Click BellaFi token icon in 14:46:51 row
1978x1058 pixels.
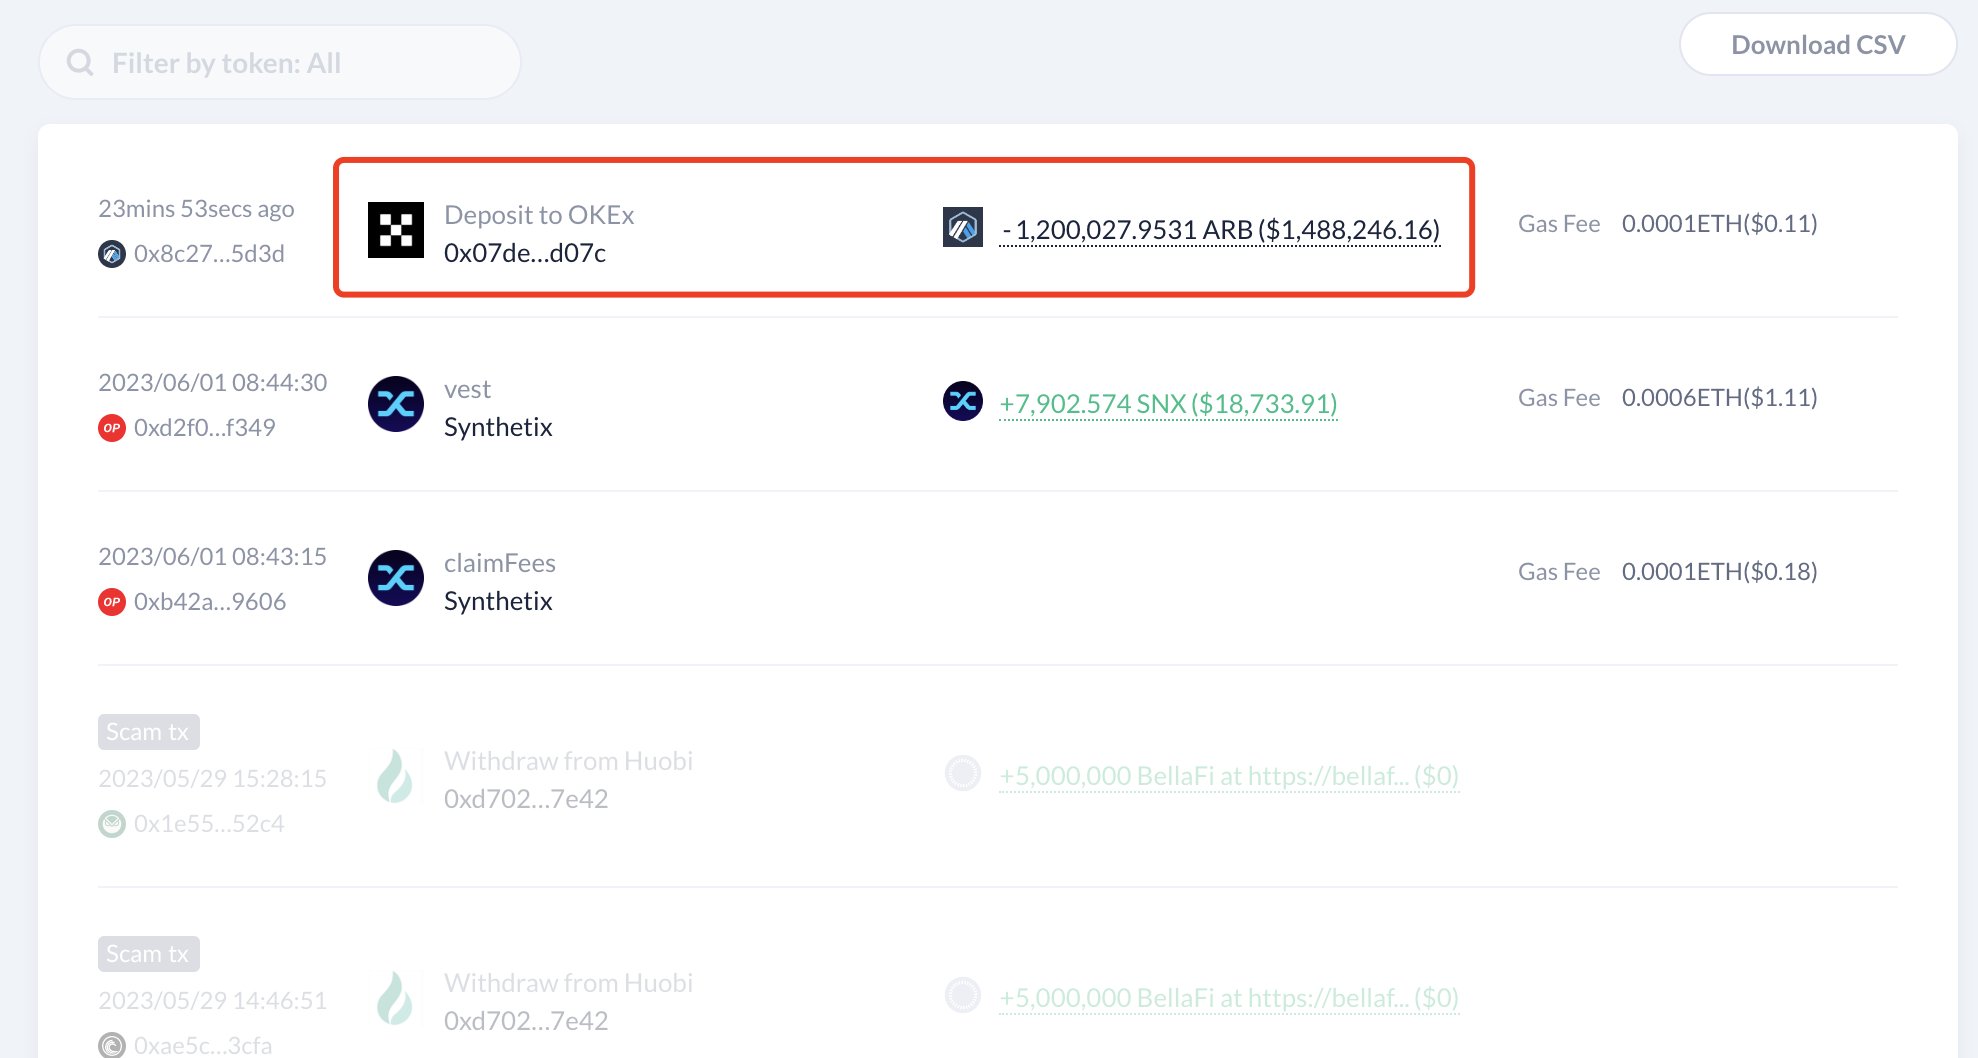(963, 995)
